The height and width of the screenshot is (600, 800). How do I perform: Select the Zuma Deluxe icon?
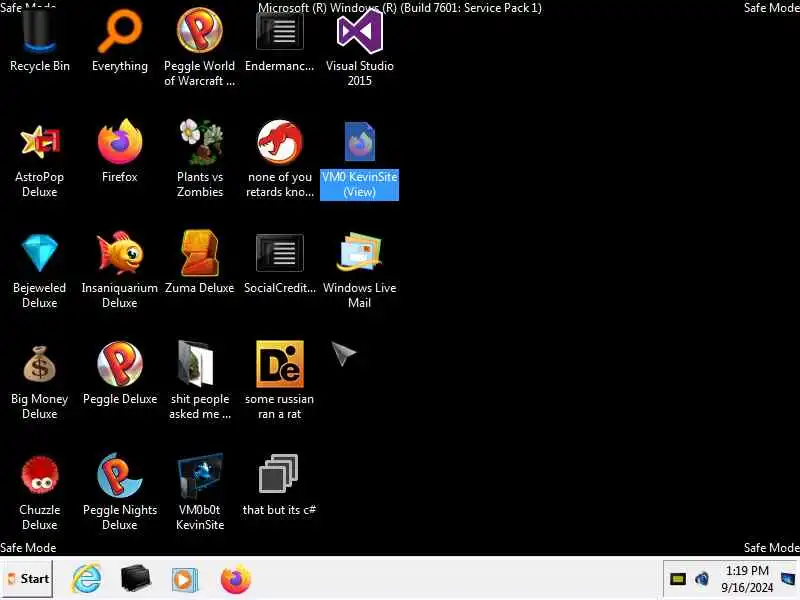click(200, 253)
